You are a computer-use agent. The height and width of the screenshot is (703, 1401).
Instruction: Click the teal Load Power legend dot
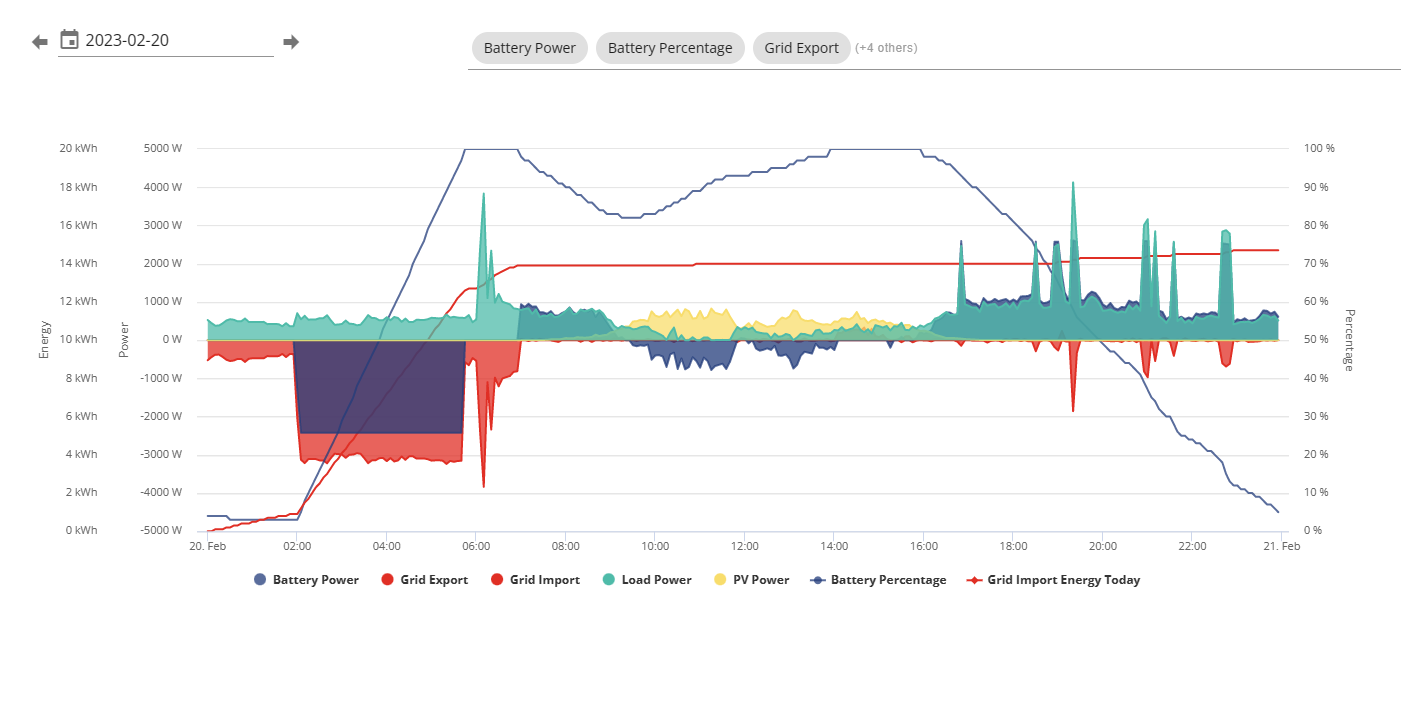click(610, 580)
